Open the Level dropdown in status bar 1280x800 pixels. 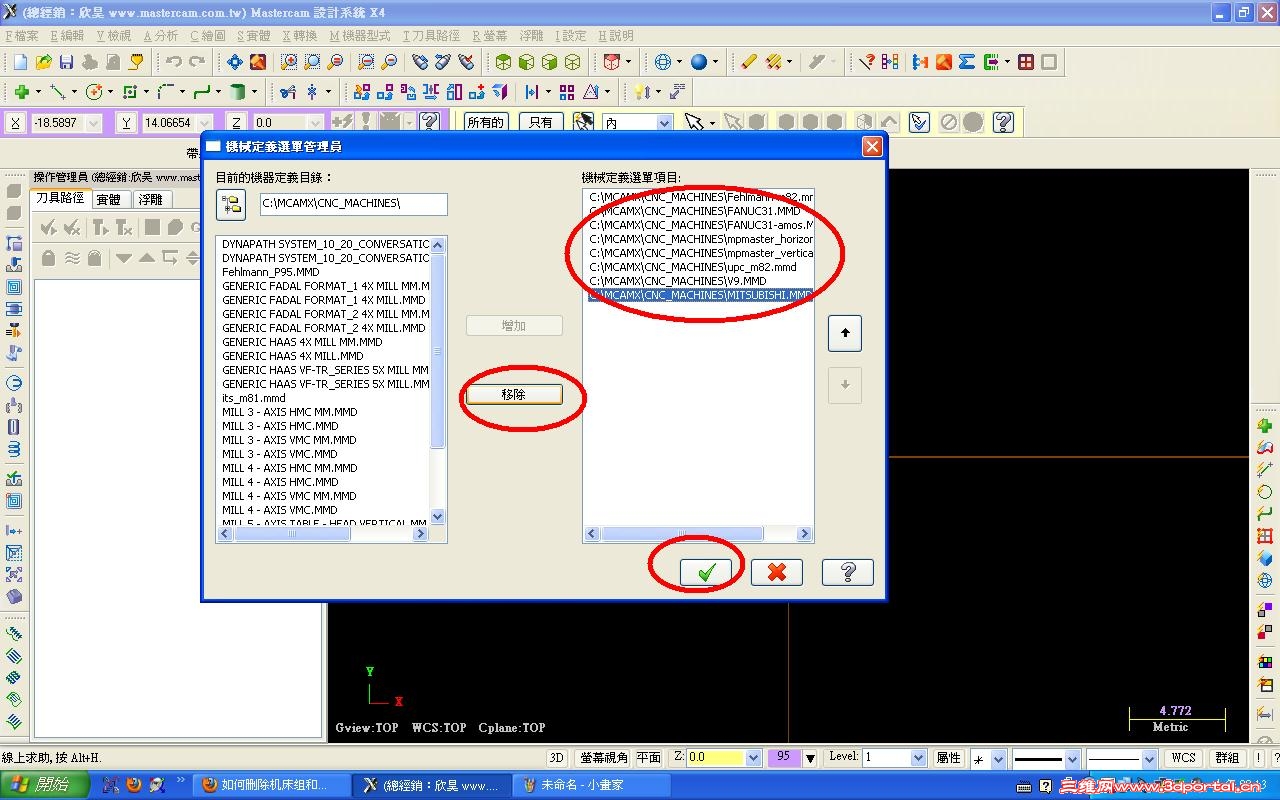coord(918,758)
